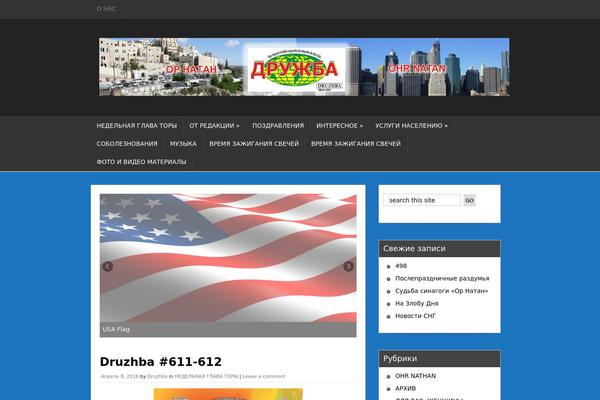Open the МУЗЫКА menu item
The height and width of the screenshot is (400, 600).
pyautogui.click(x=183, y=144)
